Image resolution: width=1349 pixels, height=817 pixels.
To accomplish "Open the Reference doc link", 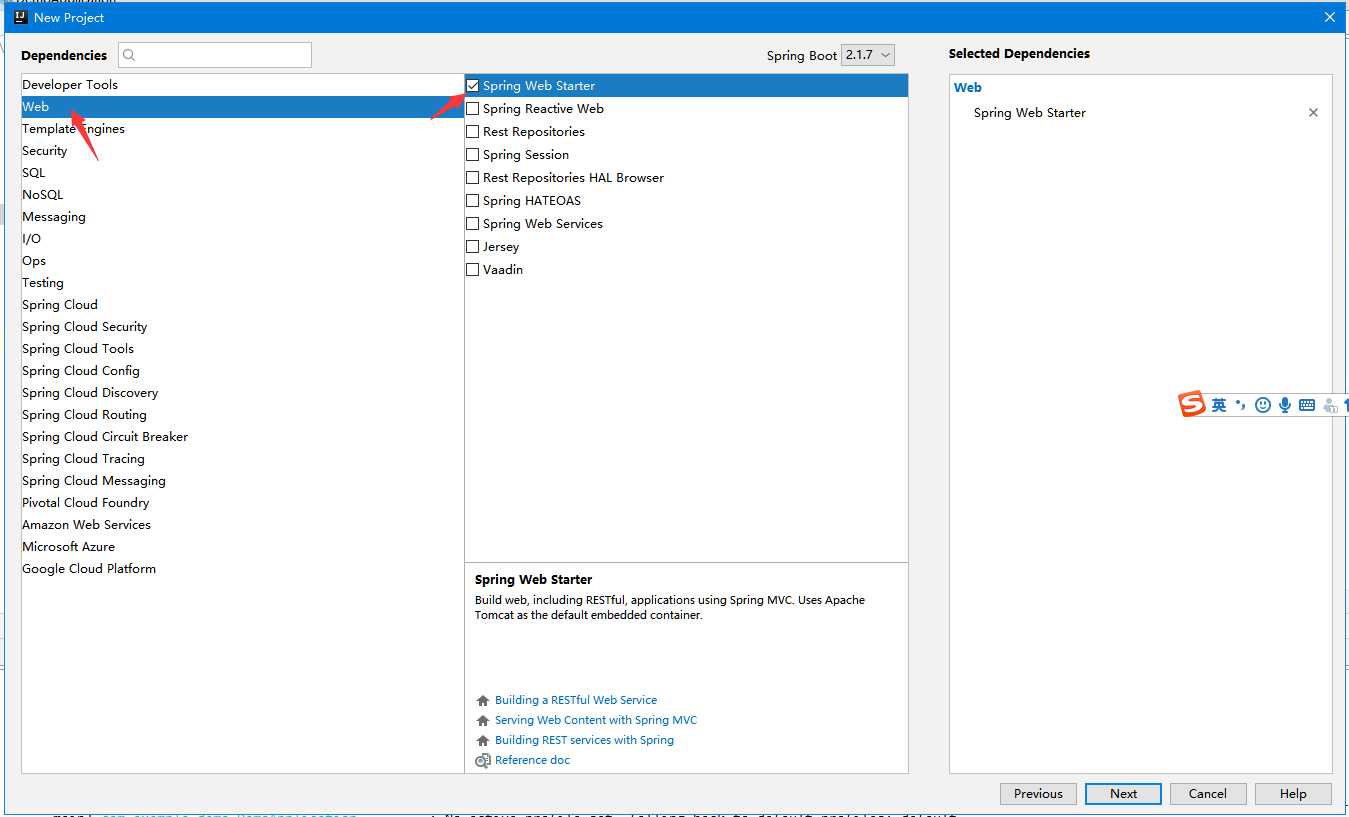I will tap(532, 761).
